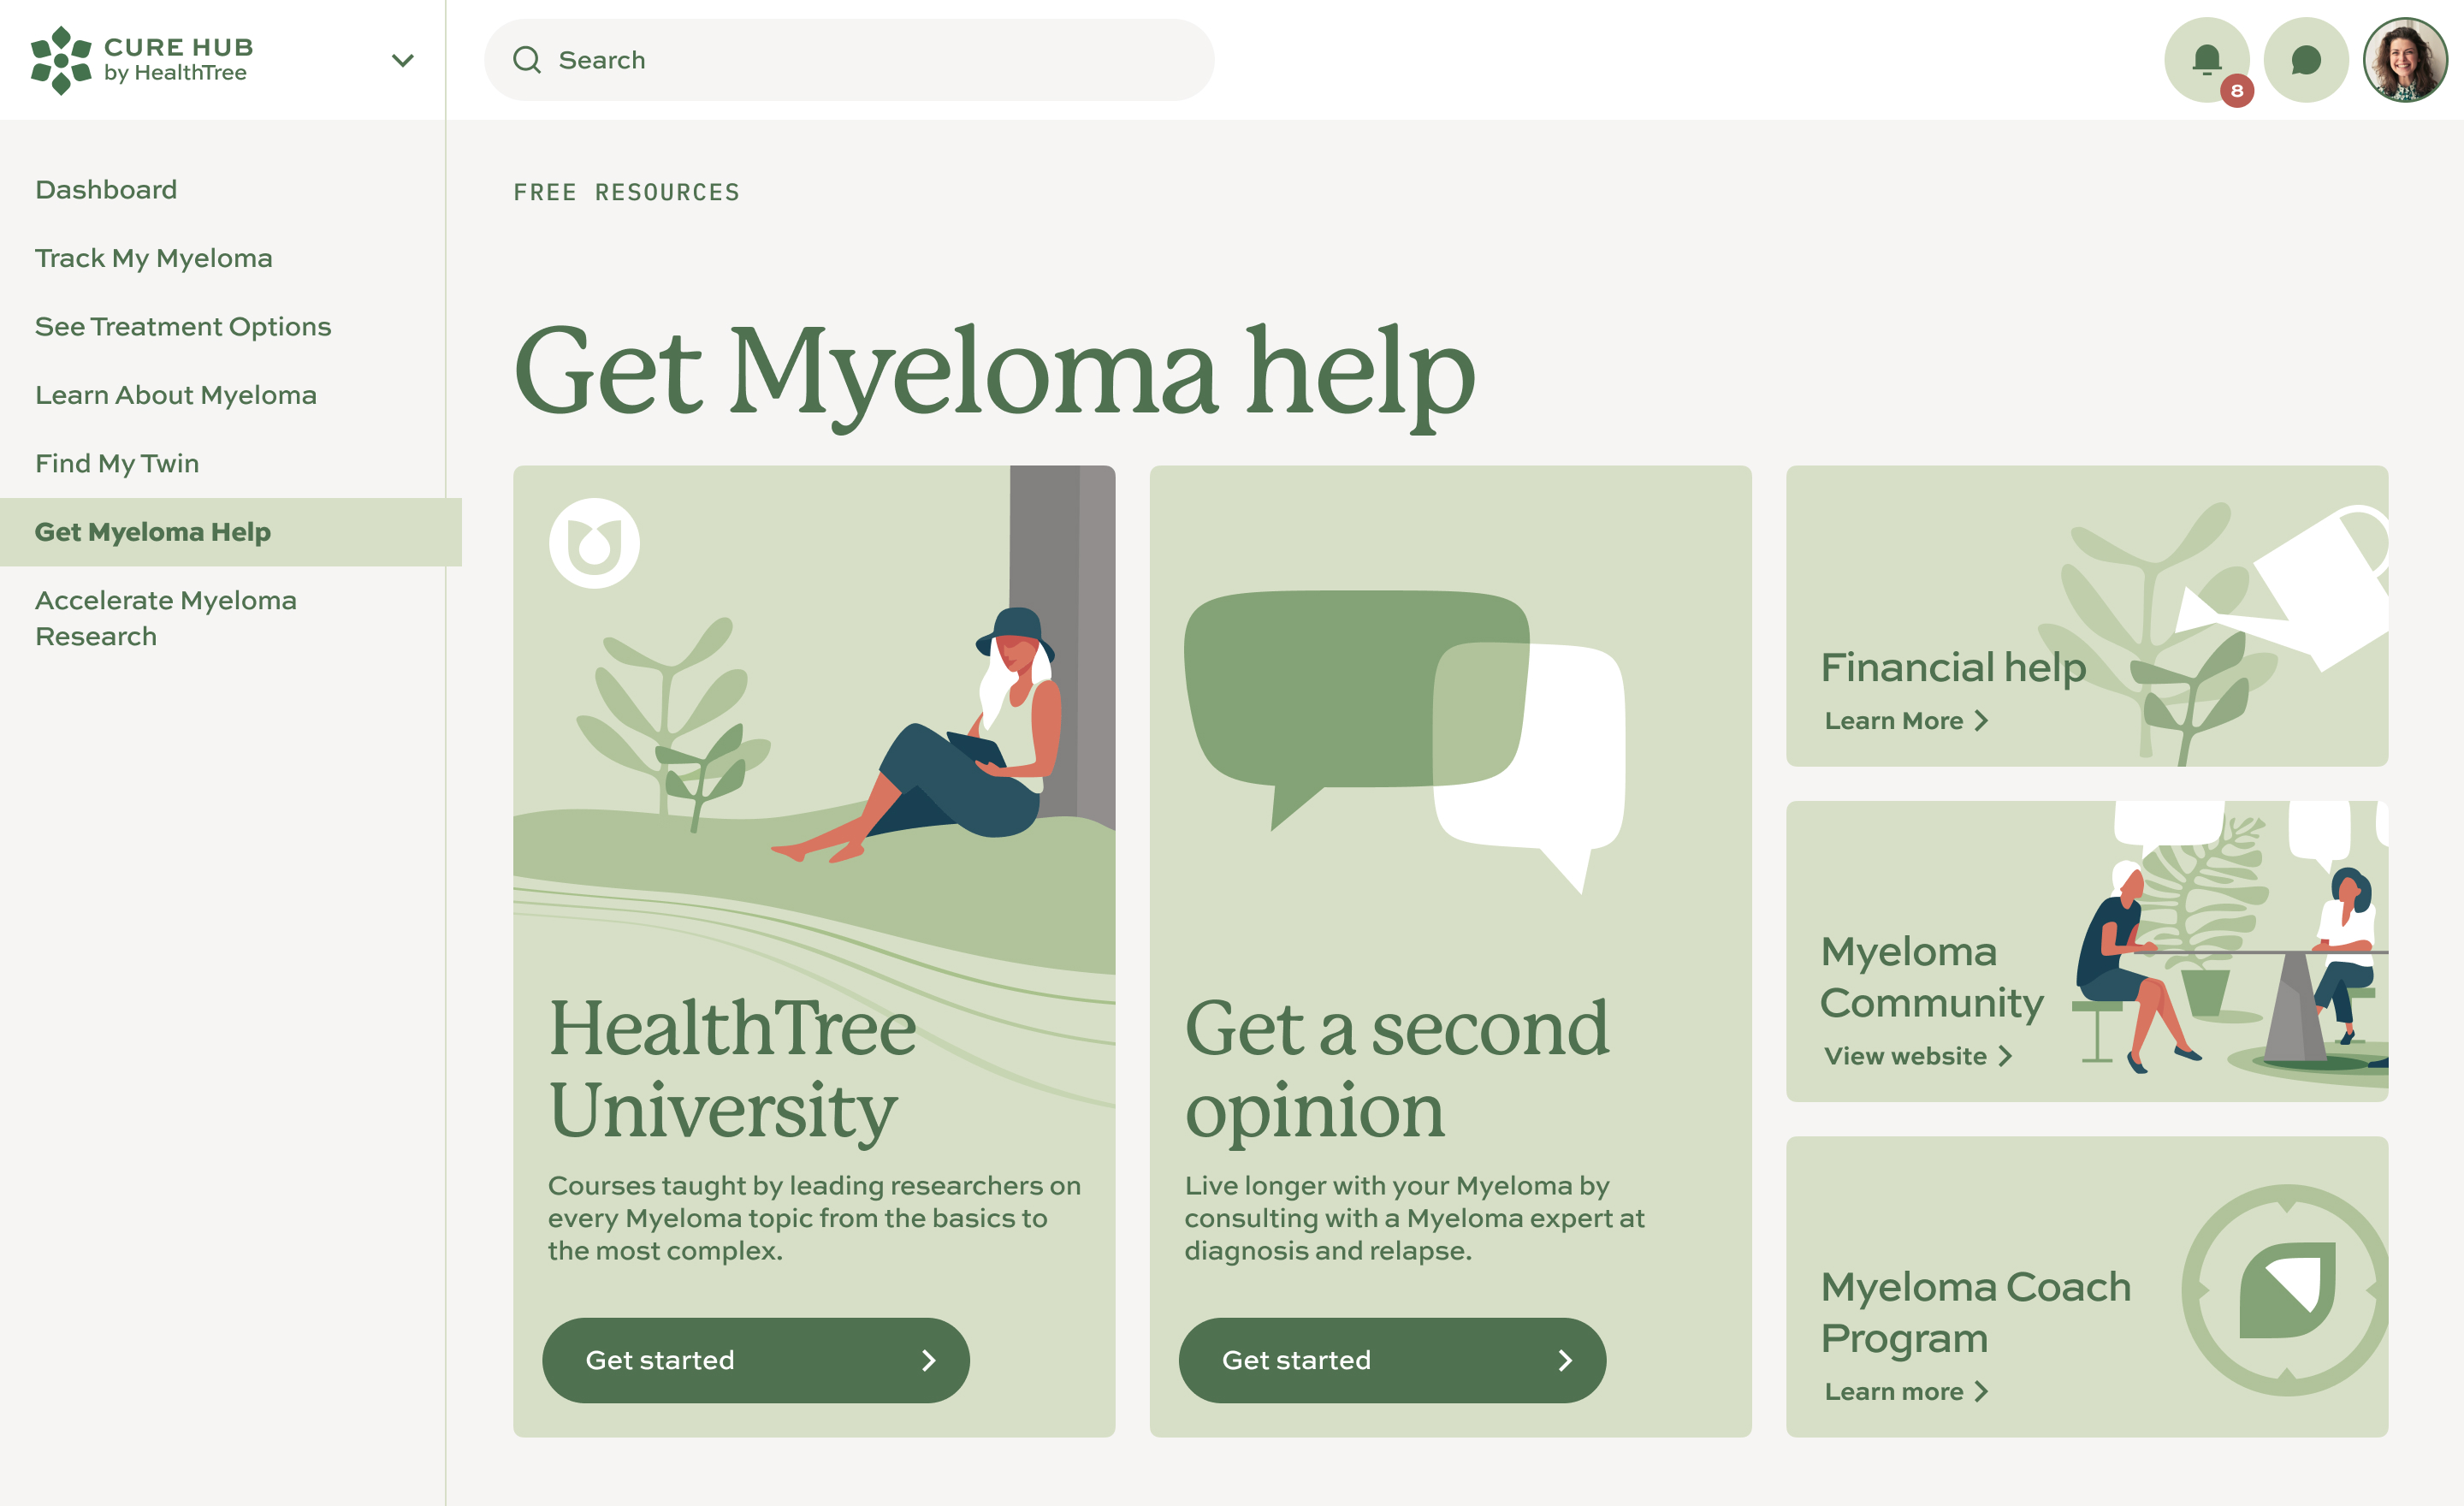Click the Myeloma Coach leaf emblem
Screen dimensions: 2464x1506
(x=2287, y=1290)
